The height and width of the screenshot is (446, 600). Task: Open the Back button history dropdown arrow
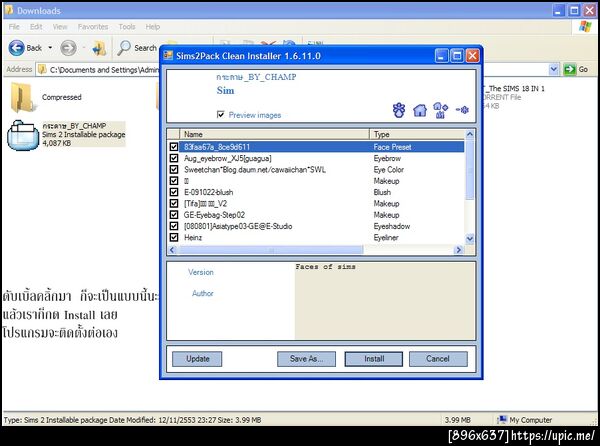[50, 48]
